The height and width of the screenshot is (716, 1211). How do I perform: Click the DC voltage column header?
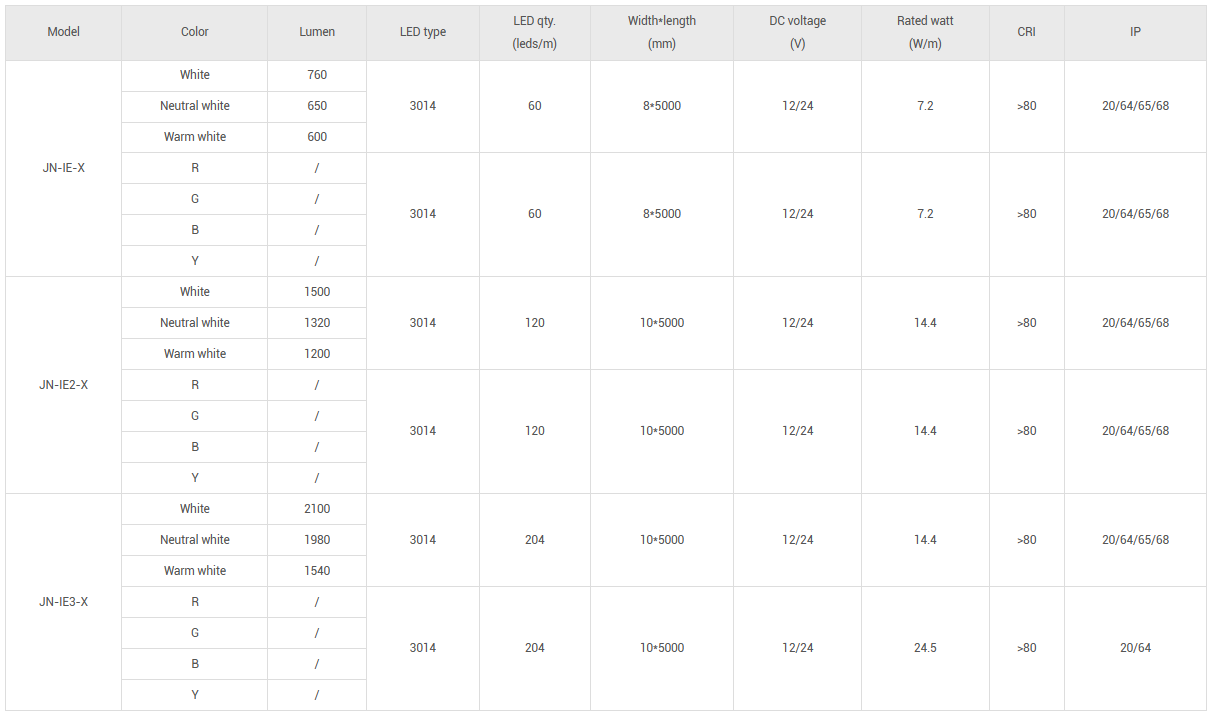tap(797, 32)
